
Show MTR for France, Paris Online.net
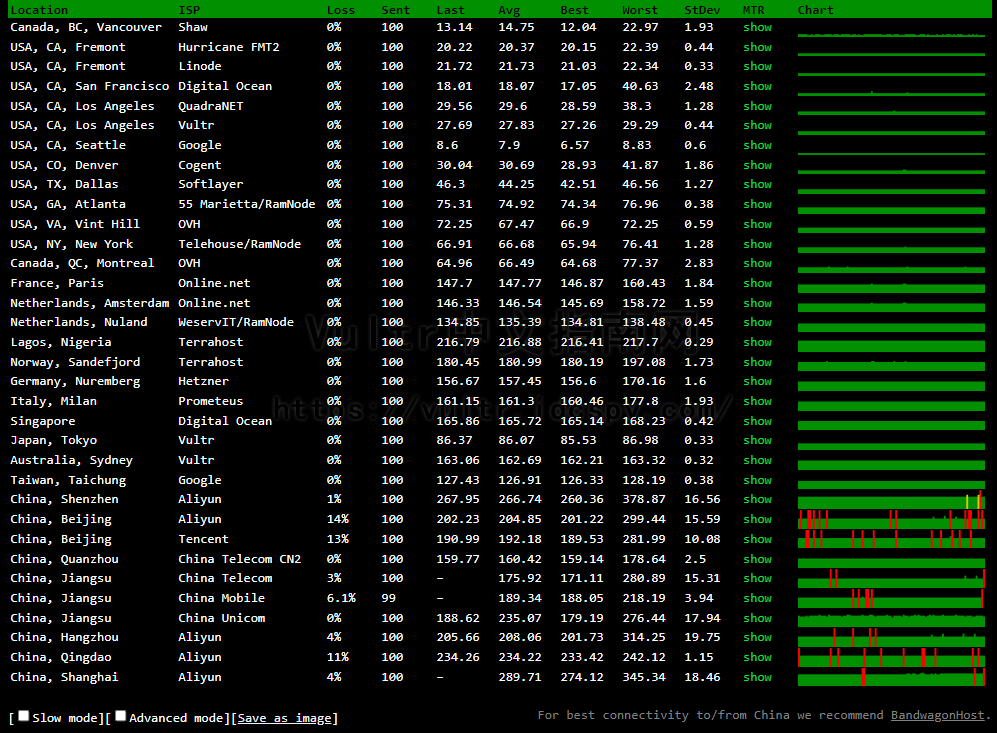(757, 283)
